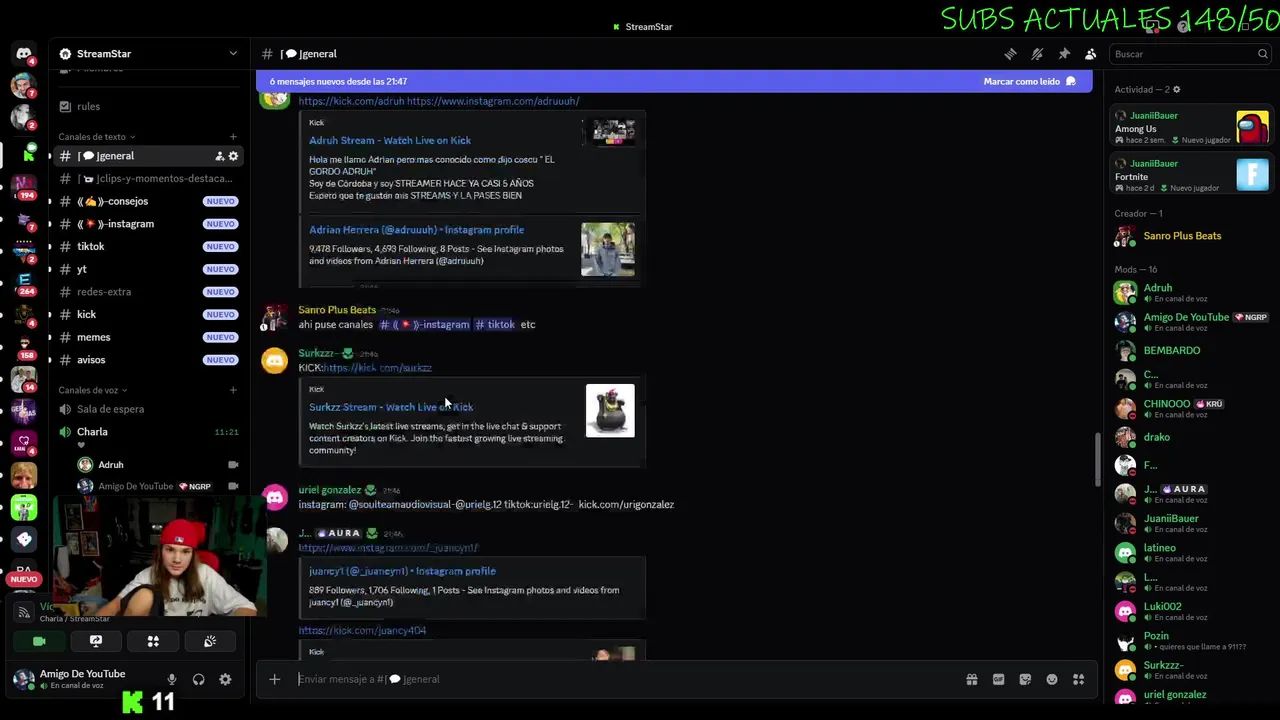
Task: Add channel to Canales de texto
Action: pyautogui.click(x=233, y=137)
